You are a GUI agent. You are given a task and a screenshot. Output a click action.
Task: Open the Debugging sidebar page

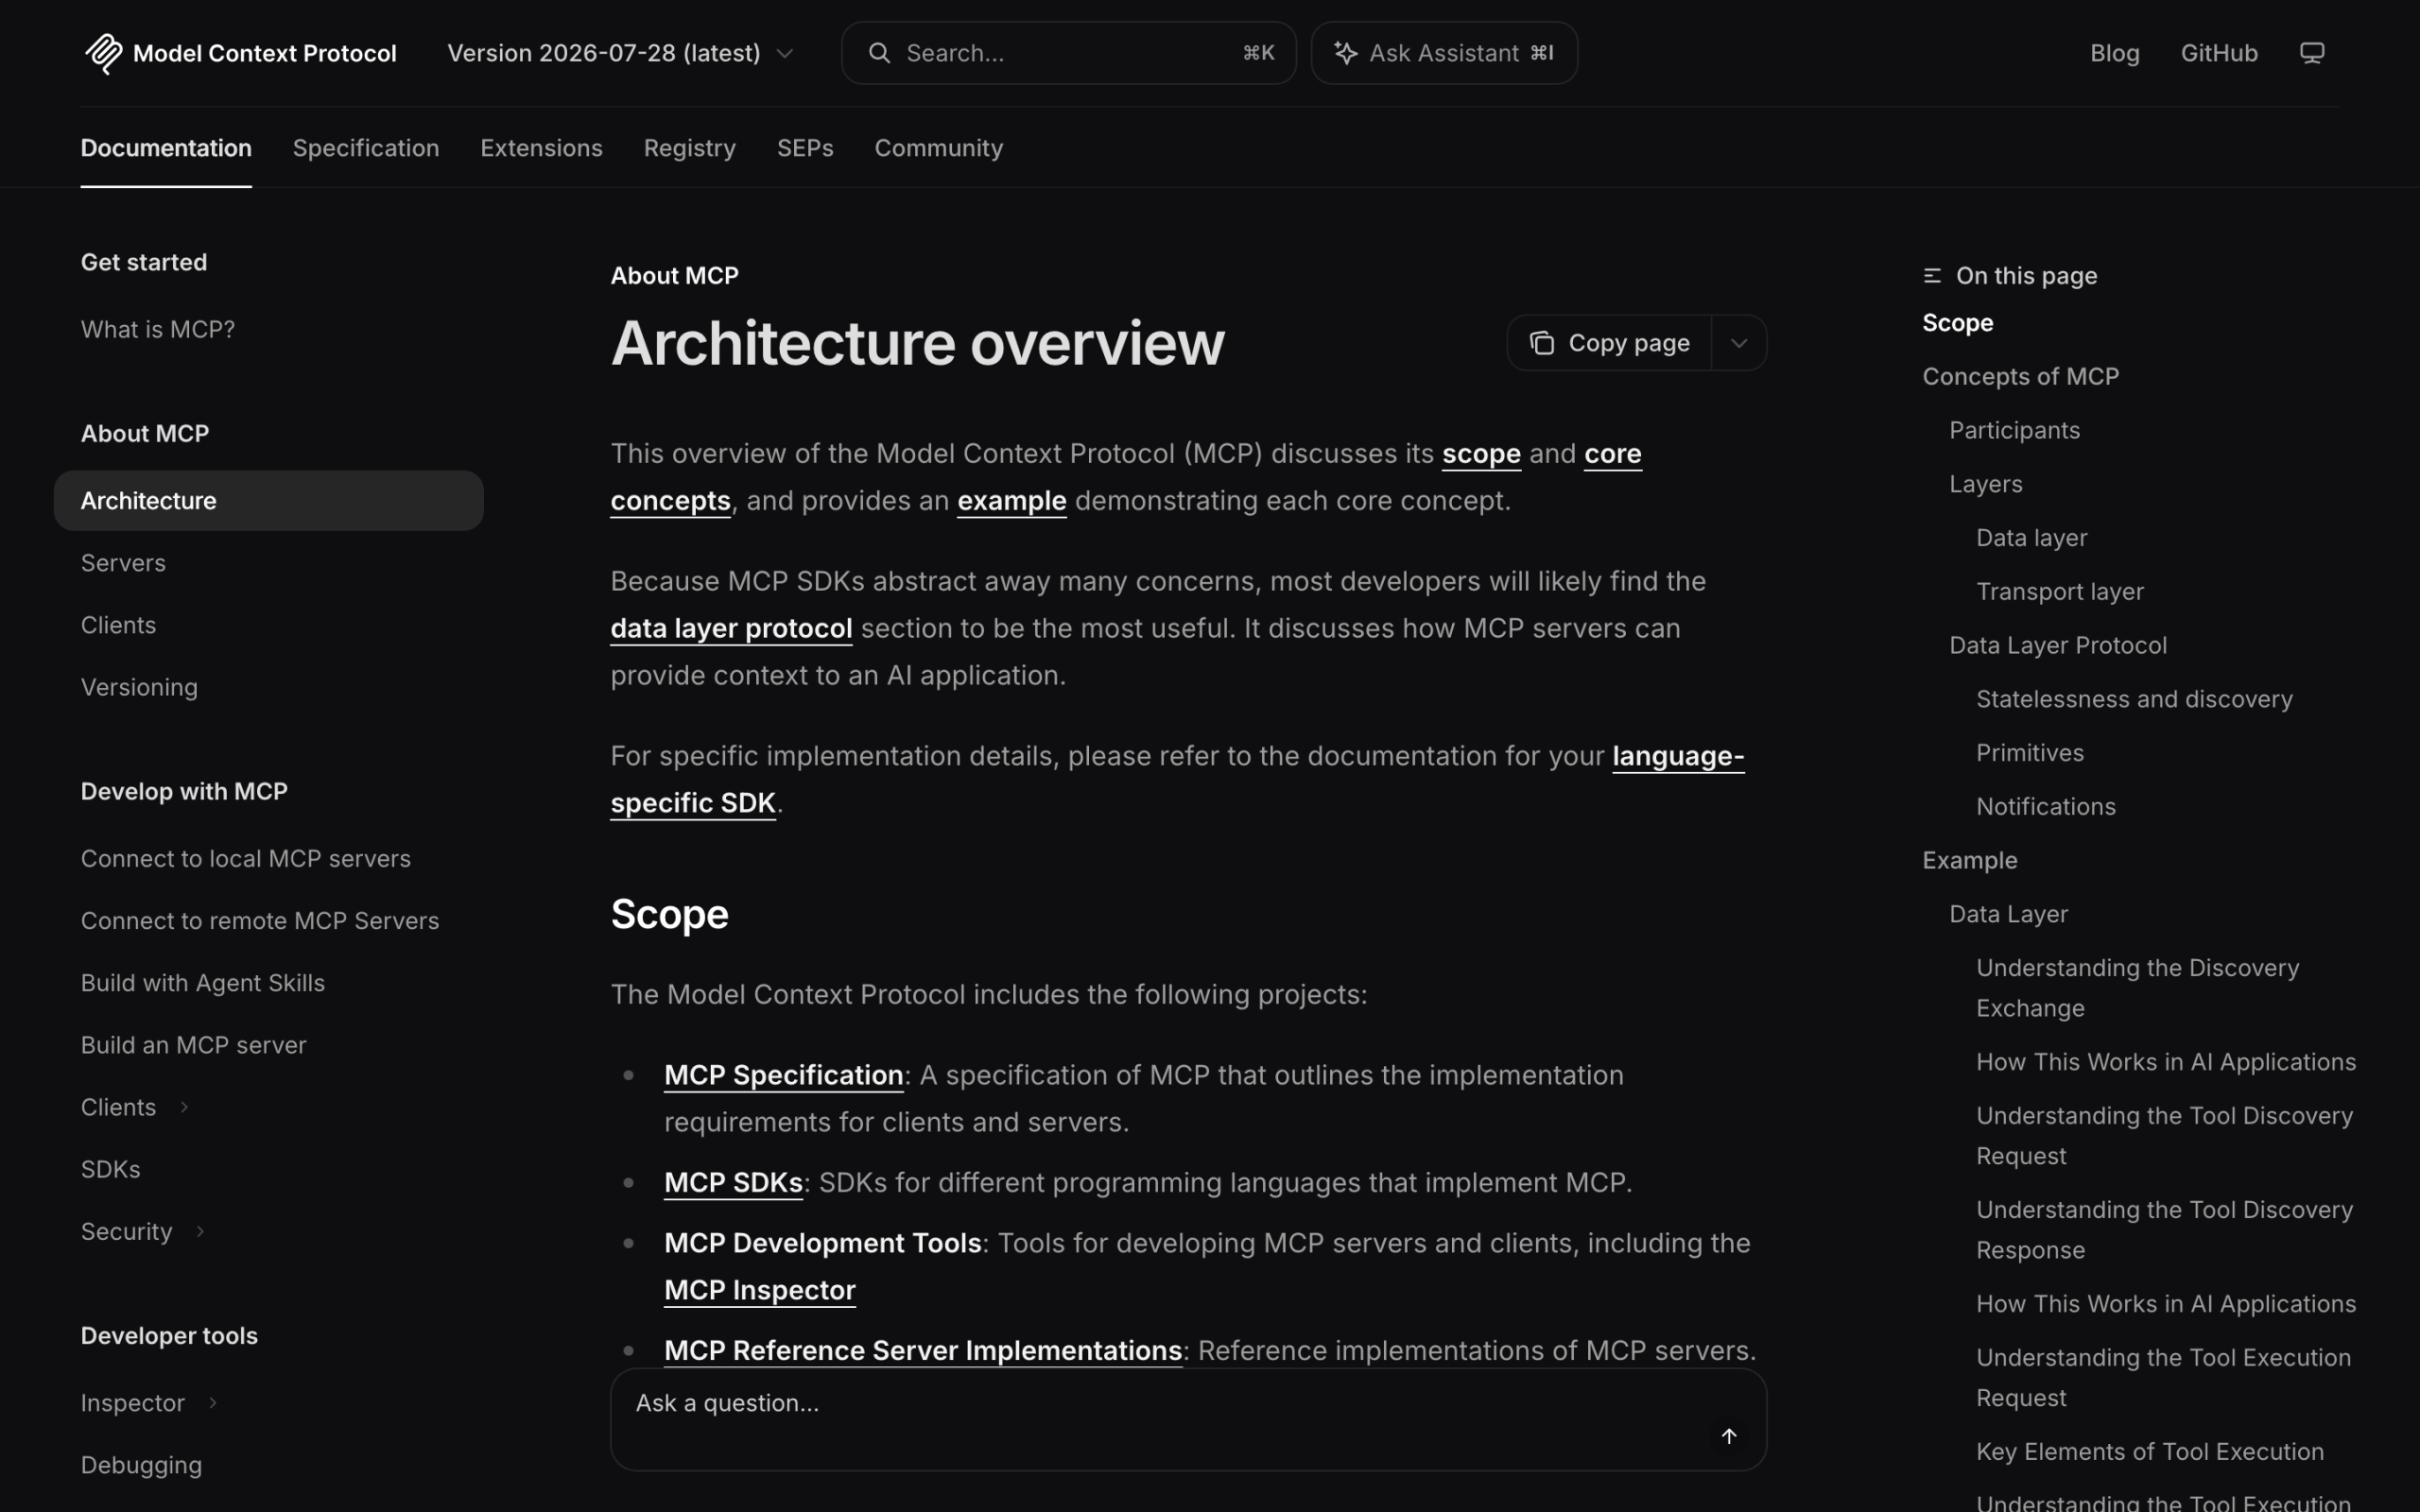(x=141, y=1465)
